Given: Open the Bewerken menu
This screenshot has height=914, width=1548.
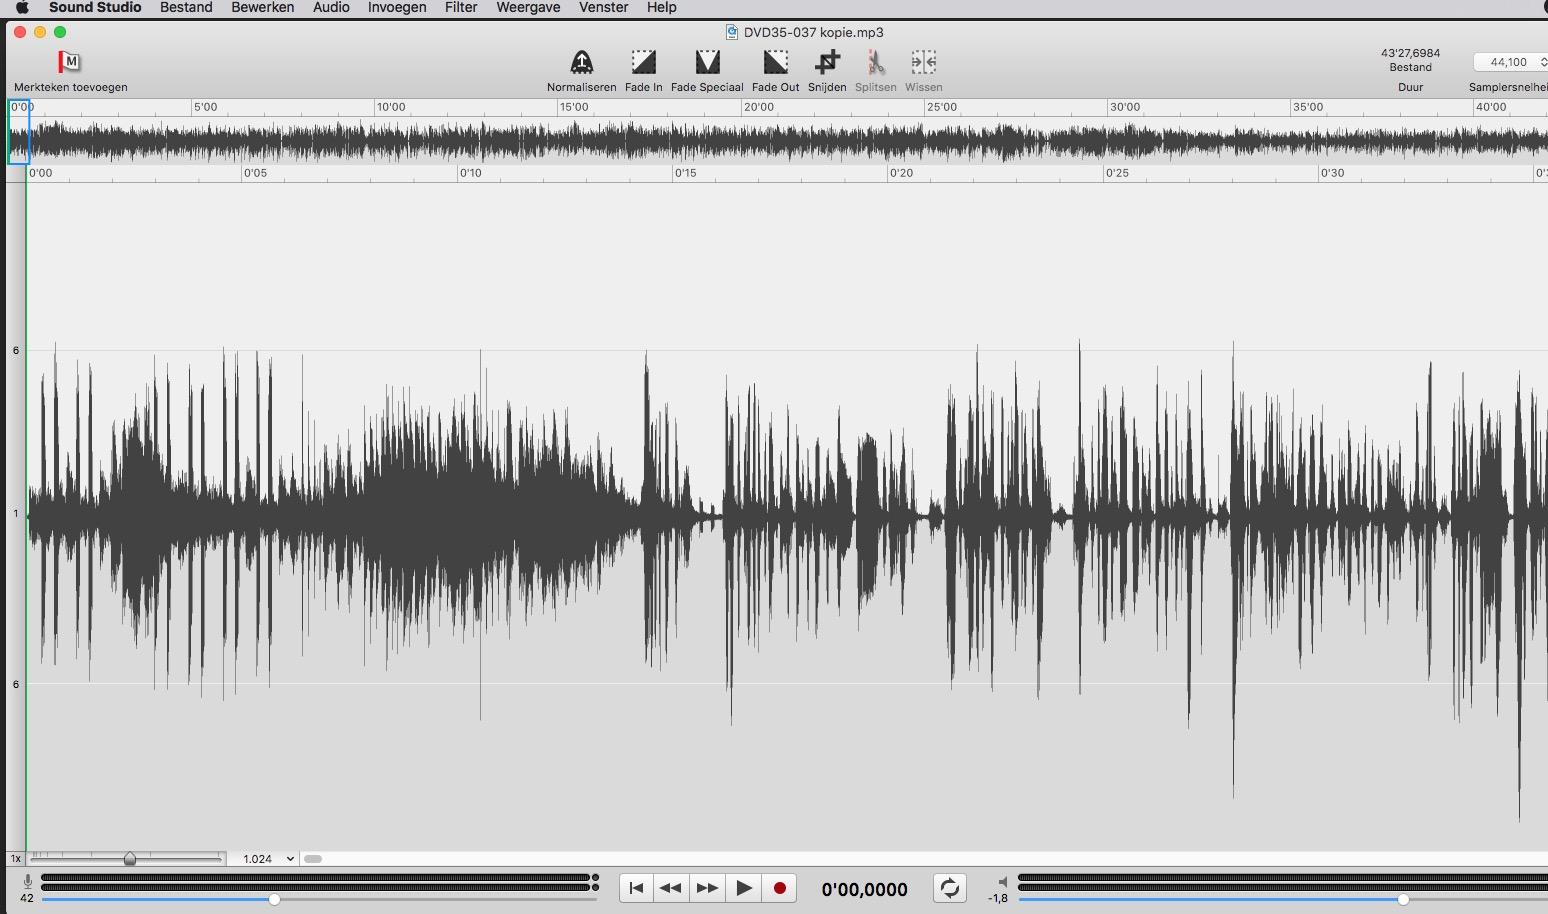Looking at the screenshot, I should click(x=262, y=8).
